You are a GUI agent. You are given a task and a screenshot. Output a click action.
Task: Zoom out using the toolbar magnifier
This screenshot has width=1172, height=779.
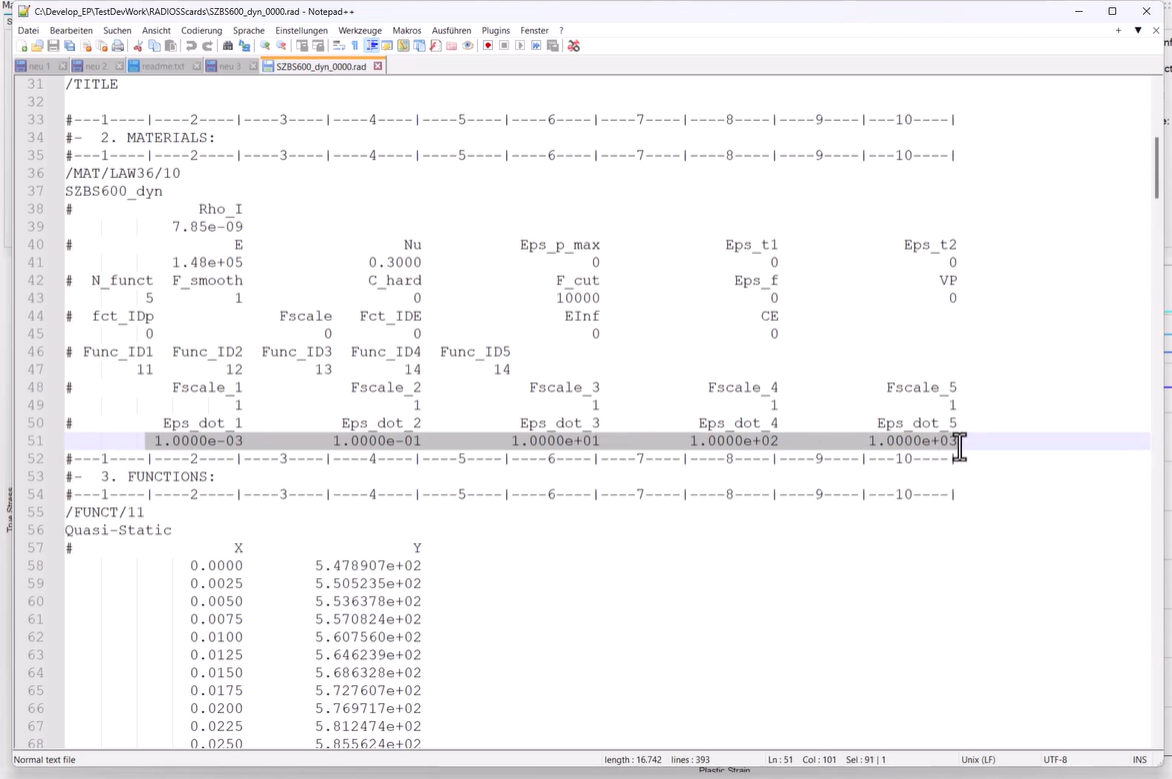(x=281, y=46)
